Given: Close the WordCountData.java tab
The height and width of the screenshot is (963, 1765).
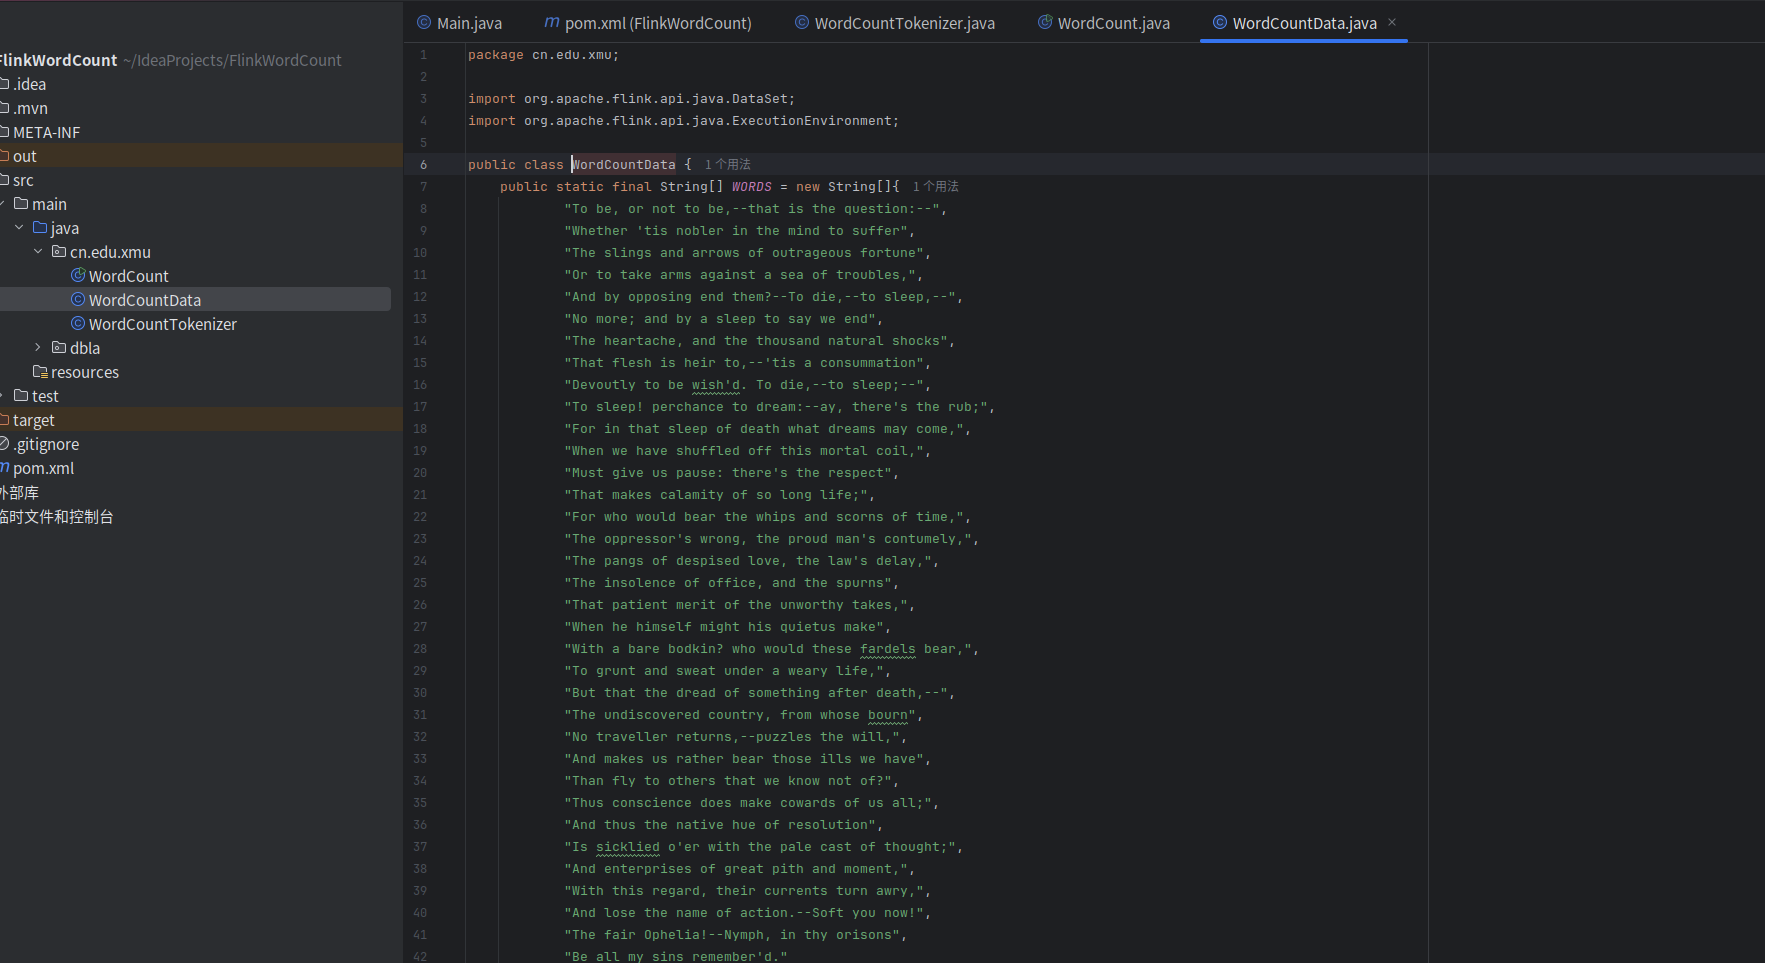Looking at the screenshot, I should [1392, 22].
